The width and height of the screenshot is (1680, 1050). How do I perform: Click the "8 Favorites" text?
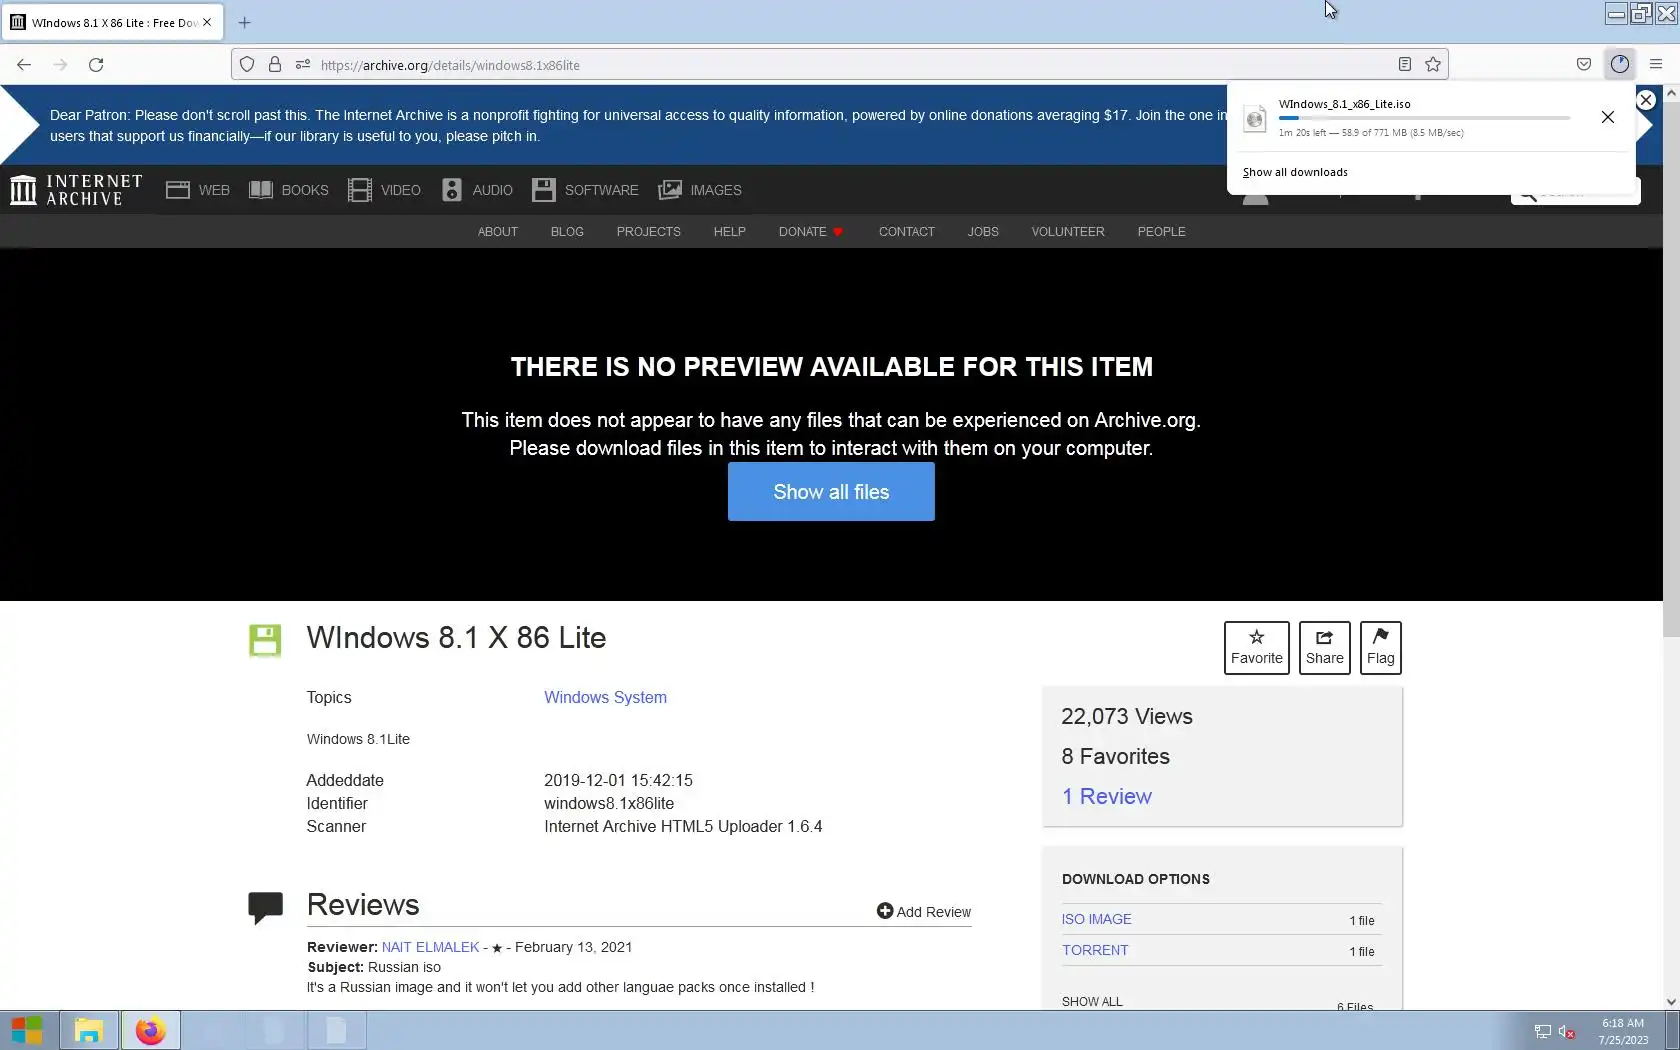tap(1116, 757)
